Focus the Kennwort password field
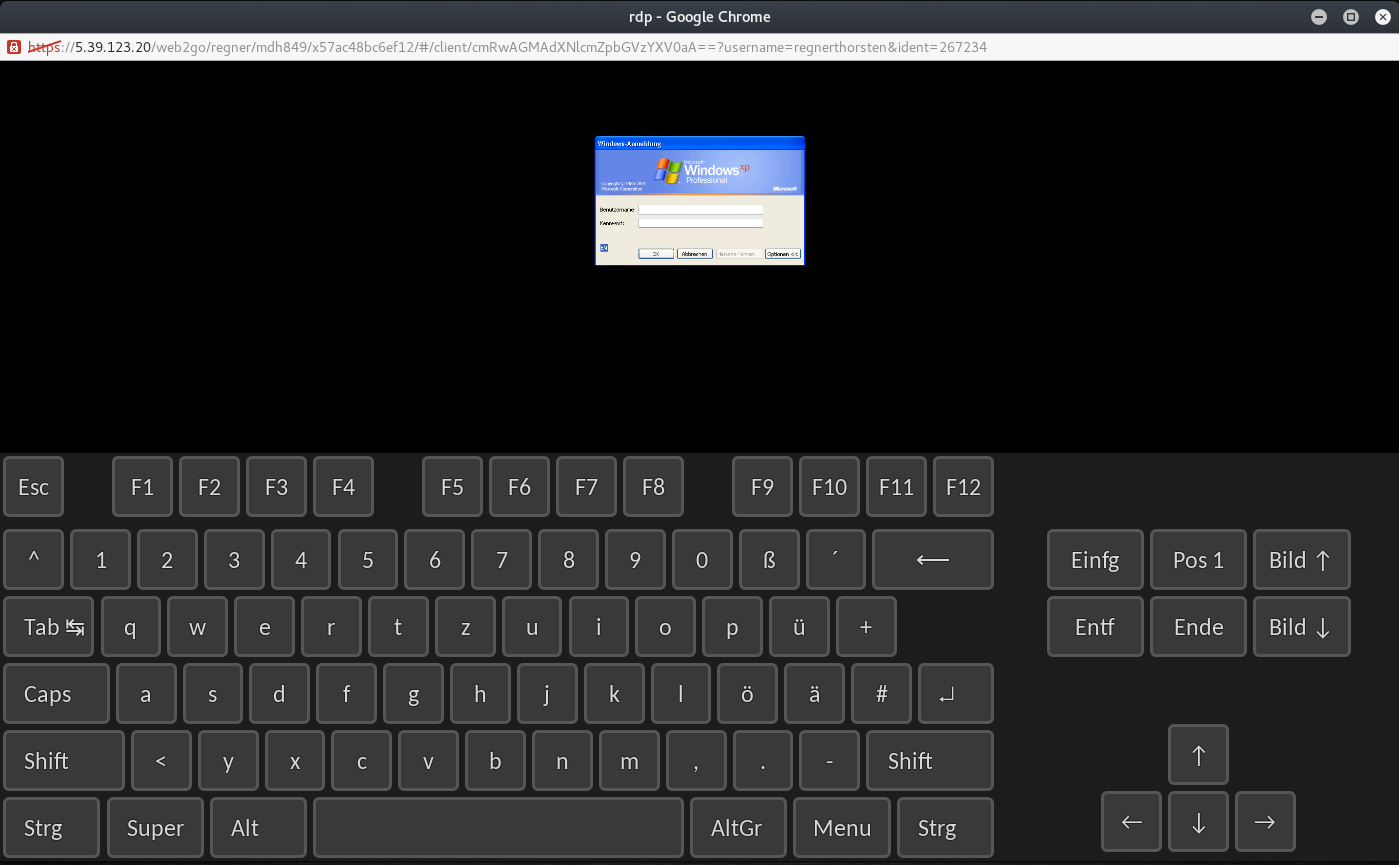The height and width of the screenshot is (865, 1399). coord(700,223)
